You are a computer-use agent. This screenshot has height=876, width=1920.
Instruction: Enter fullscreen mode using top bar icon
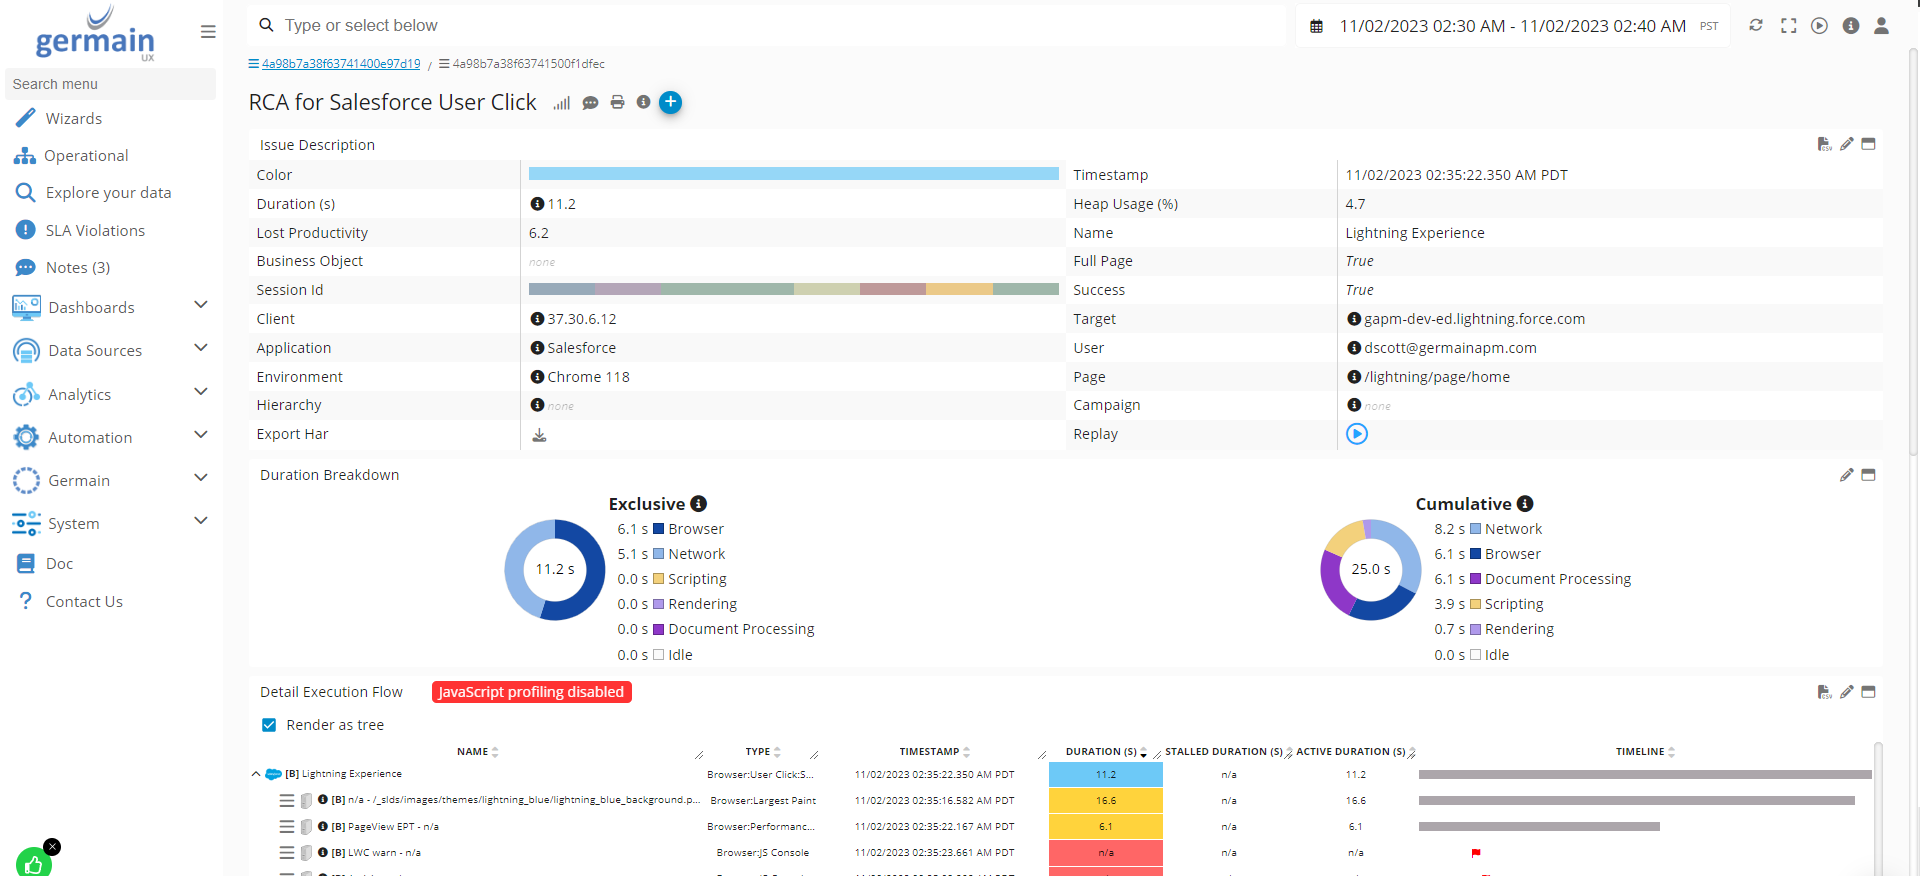(x=1788, y=26)
